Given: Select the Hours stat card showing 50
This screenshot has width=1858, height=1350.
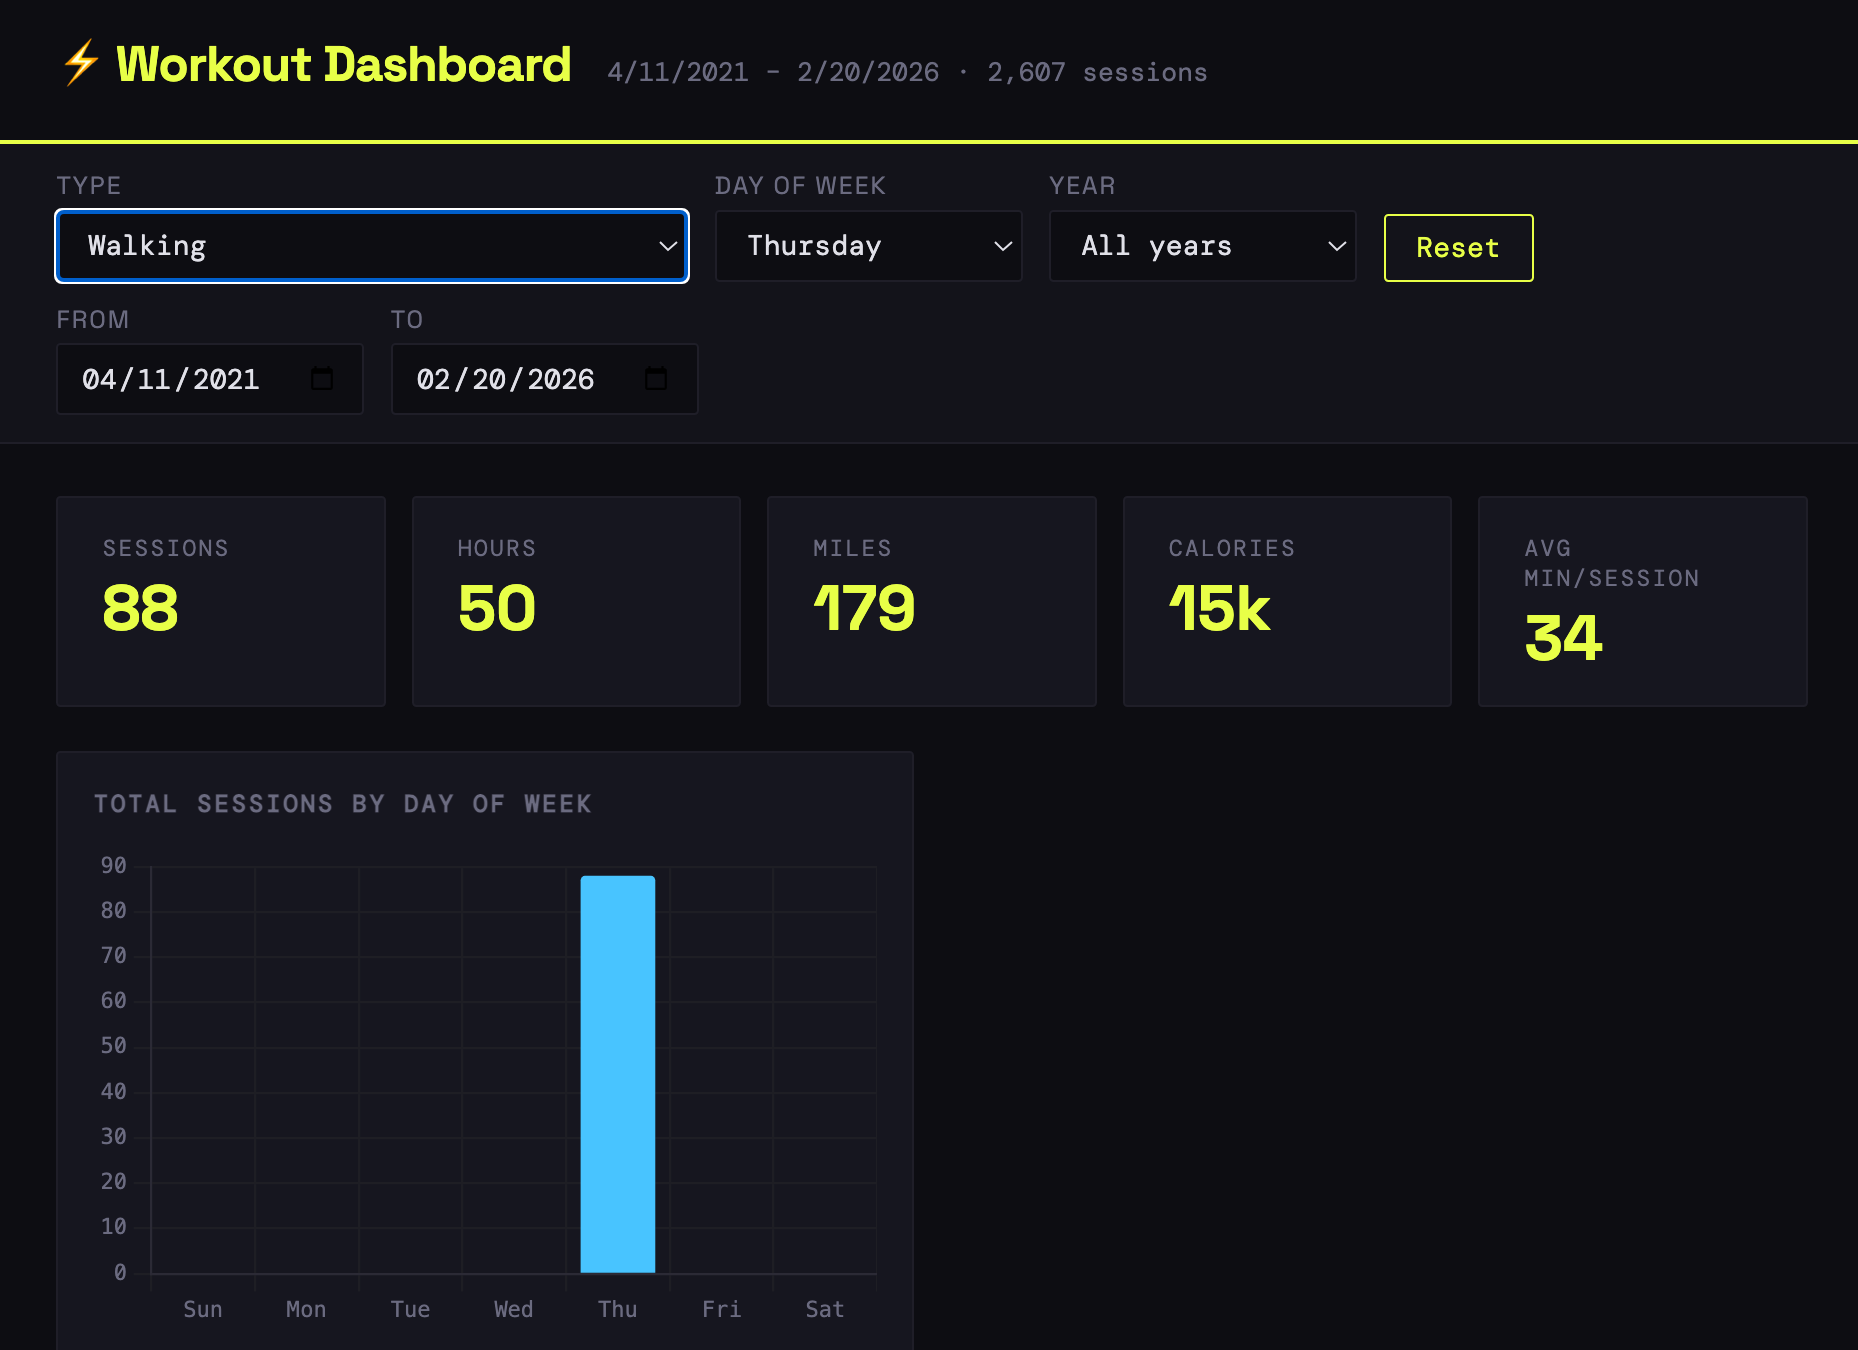Looking at the screenshot, I should click(x=576, y=601).
